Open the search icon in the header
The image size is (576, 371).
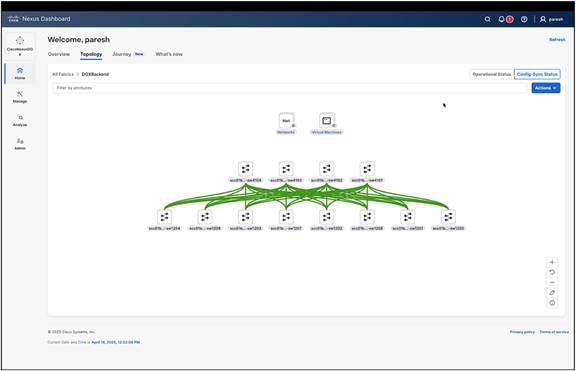pyautogui.click(x=487, y=19)
